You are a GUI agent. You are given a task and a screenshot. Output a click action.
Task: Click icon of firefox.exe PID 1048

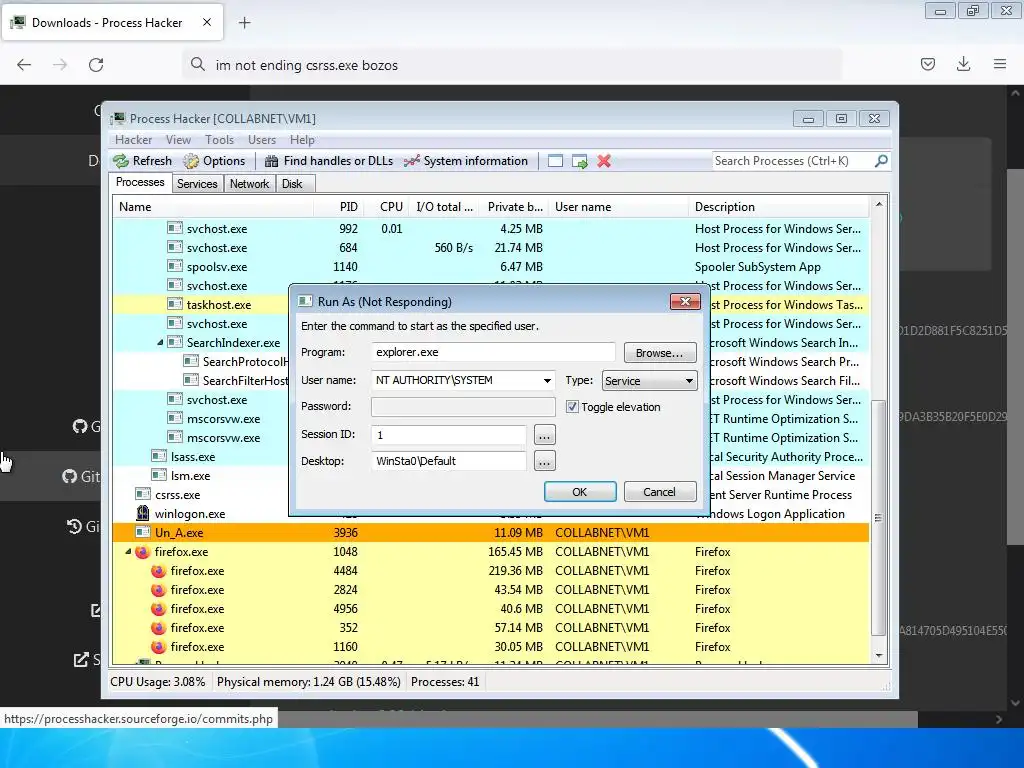142,552
